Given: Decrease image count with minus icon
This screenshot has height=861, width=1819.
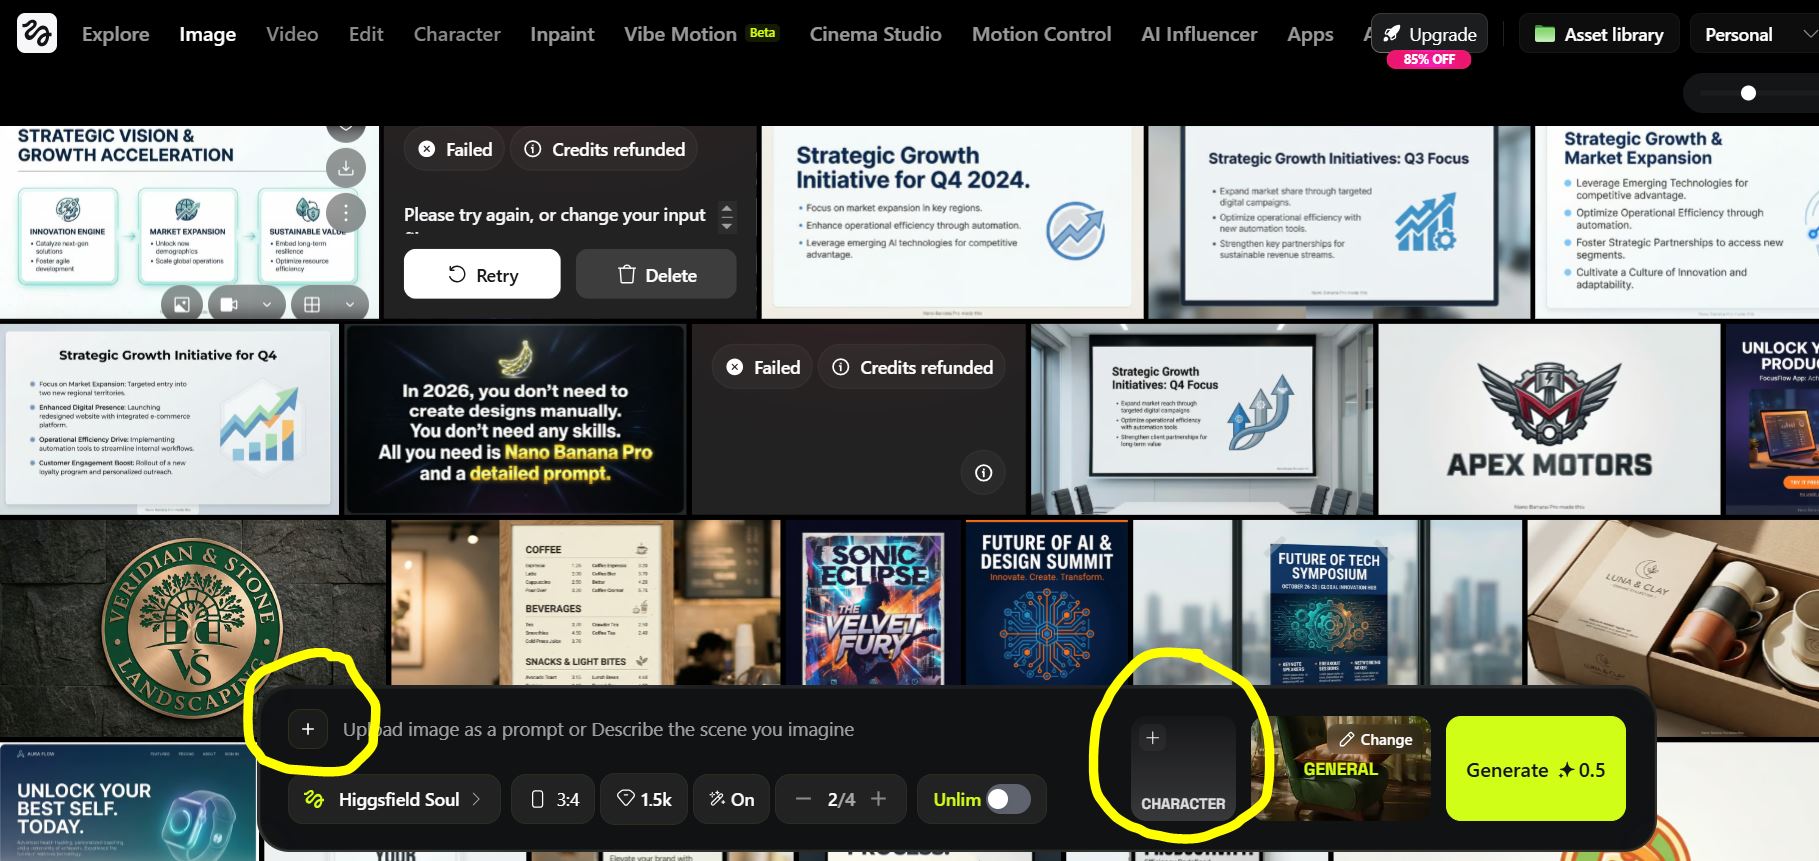Looking at the screenshot, I should tap(803, 799).
